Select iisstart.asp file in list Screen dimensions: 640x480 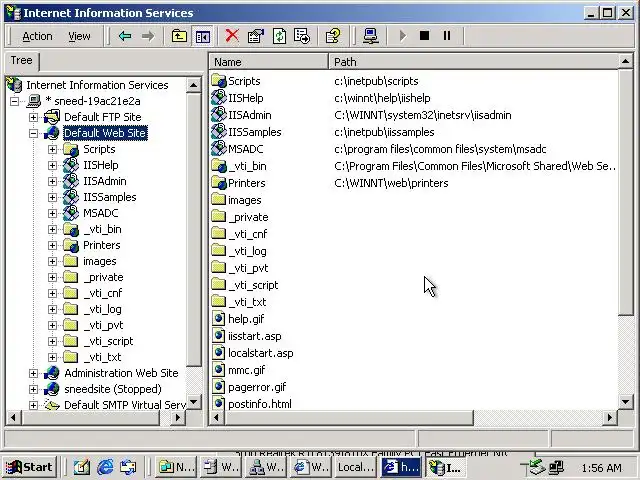pos(254,336)
